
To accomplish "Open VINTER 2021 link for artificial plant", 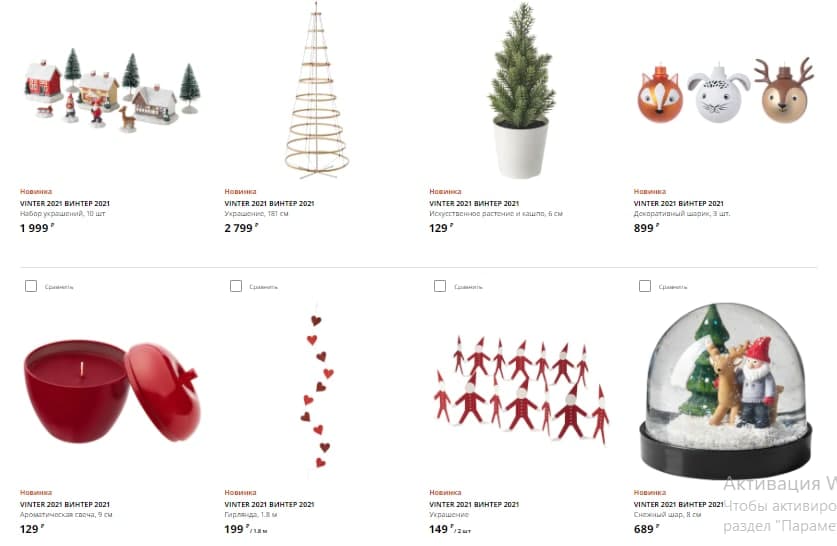I will point(474,203).
